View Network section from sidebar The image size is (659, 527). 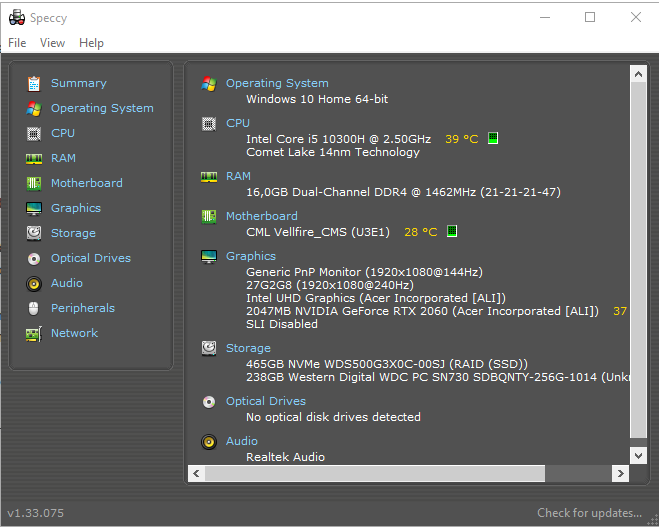[74, 333]
